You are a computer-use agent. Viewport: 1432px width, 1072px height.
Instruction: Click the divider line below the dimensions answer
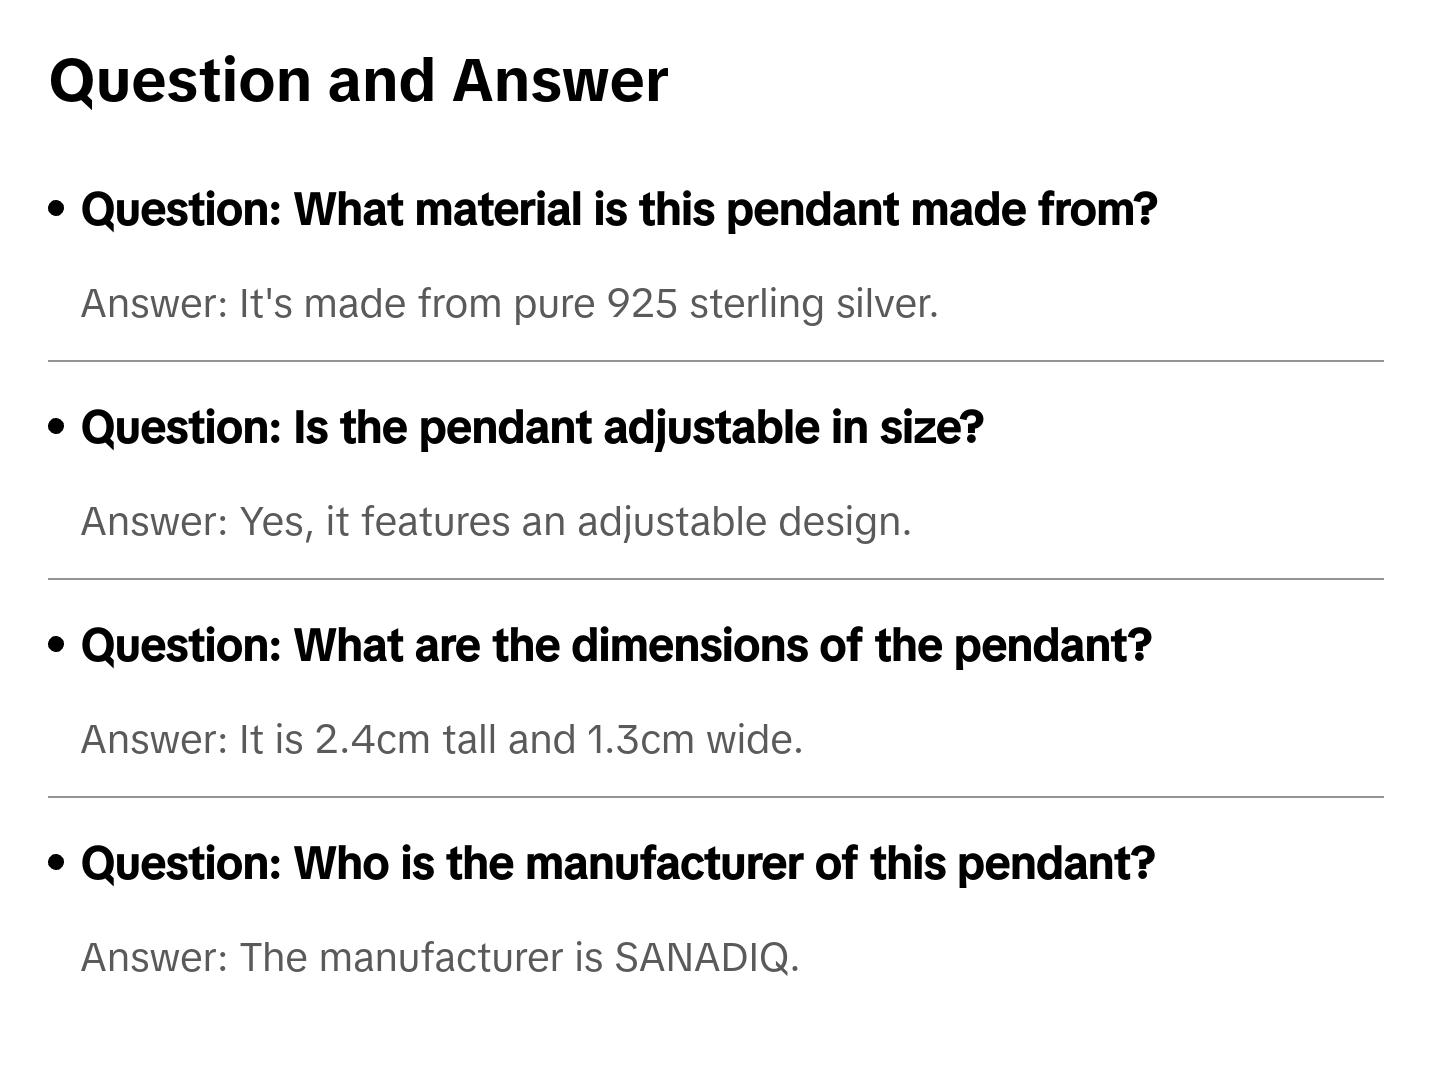[x=715, y=797]
